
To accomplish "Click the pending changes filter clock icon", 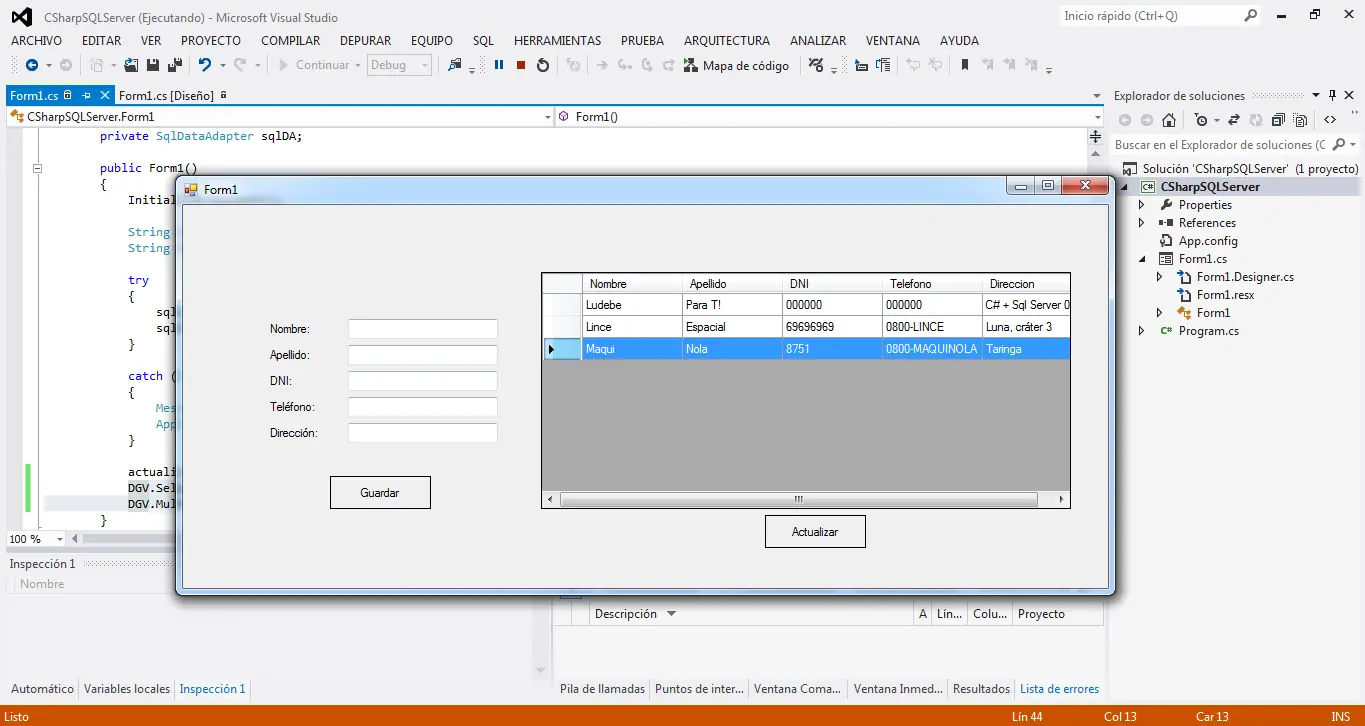I will click(1201, 120).
